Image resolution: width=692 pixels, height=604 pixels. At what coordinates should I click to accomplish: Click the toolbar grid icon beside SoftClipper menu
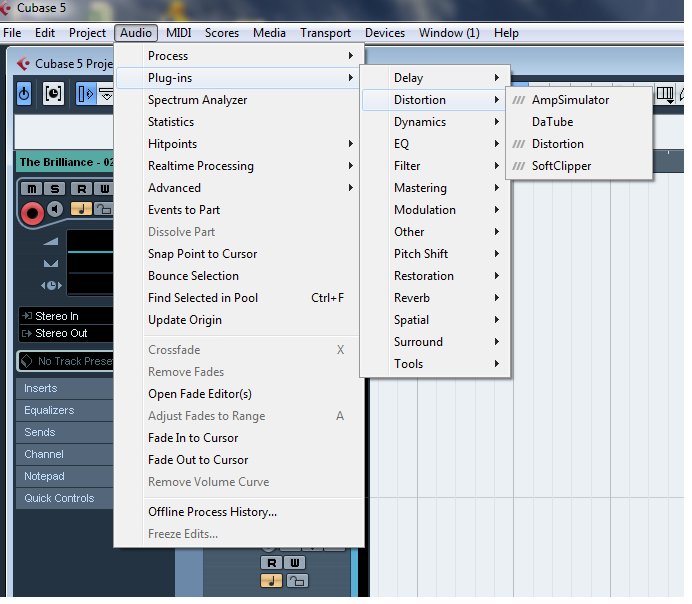665,94
